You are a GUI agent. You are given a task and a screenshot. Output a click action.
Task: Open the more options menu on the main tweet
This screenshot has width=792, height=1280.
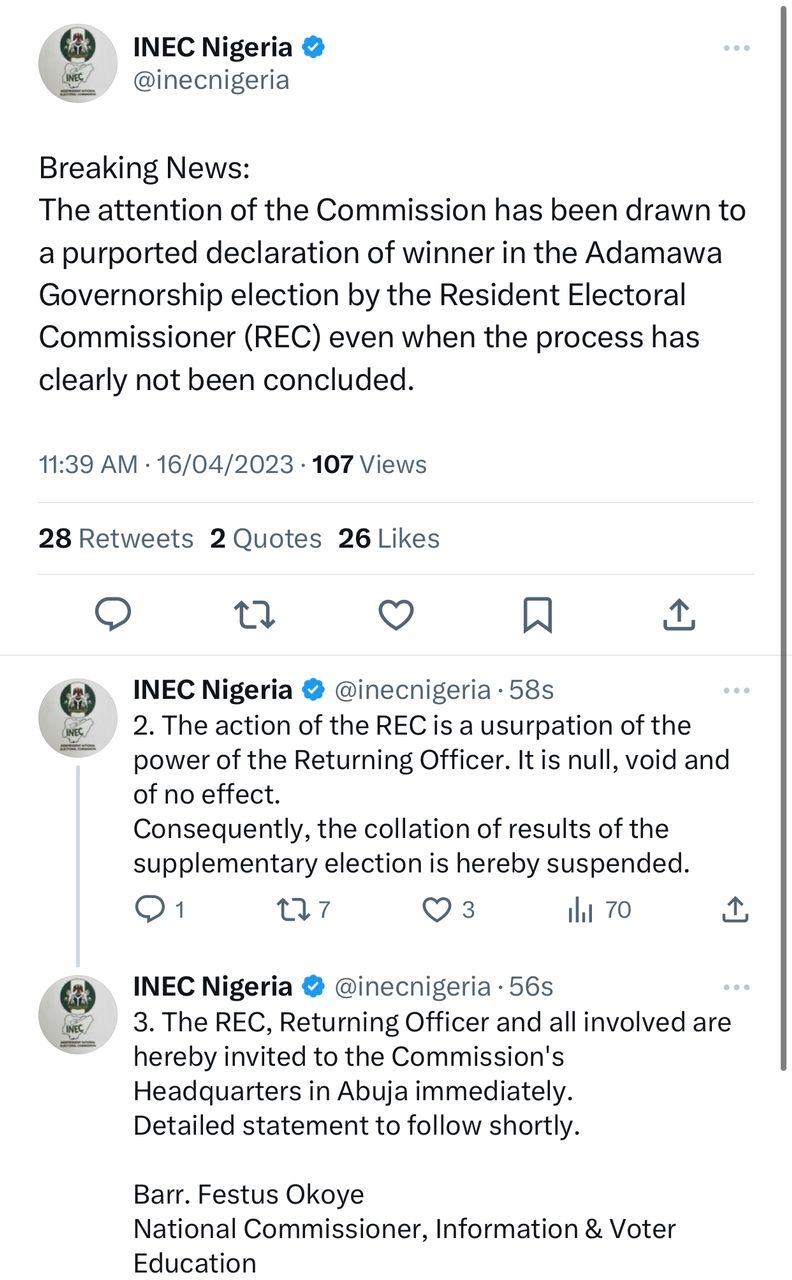(x=736, y=47)
